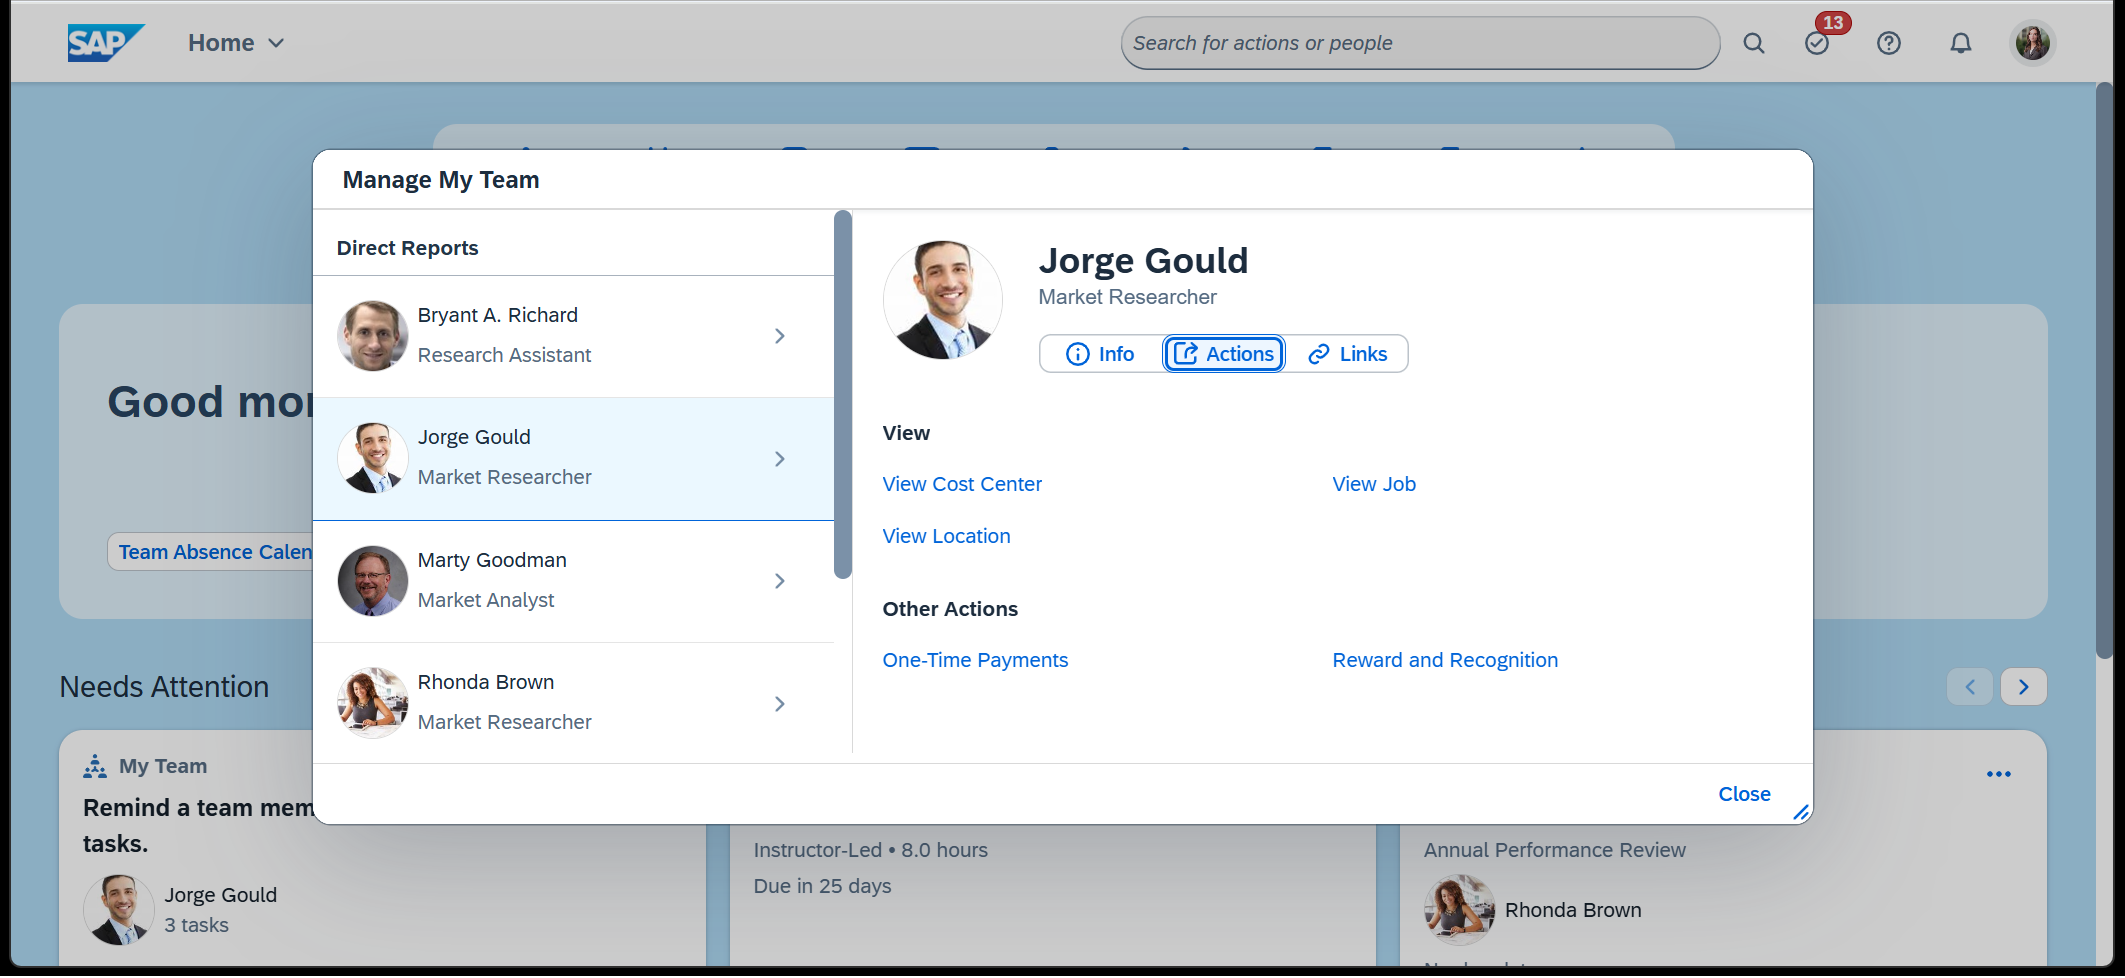Open the help icon in the header
The image size is (2125, 978).
click(x=1888, y=42)
